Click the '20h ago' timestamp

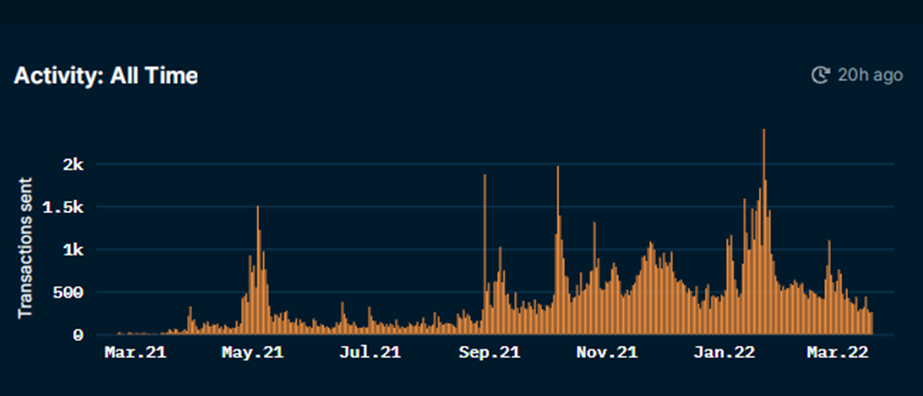coord(870,75)
